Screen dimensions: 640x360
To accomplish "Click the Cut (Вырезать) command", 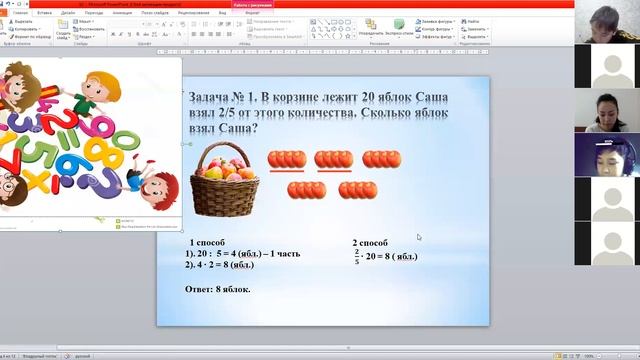I will (20, 22).
